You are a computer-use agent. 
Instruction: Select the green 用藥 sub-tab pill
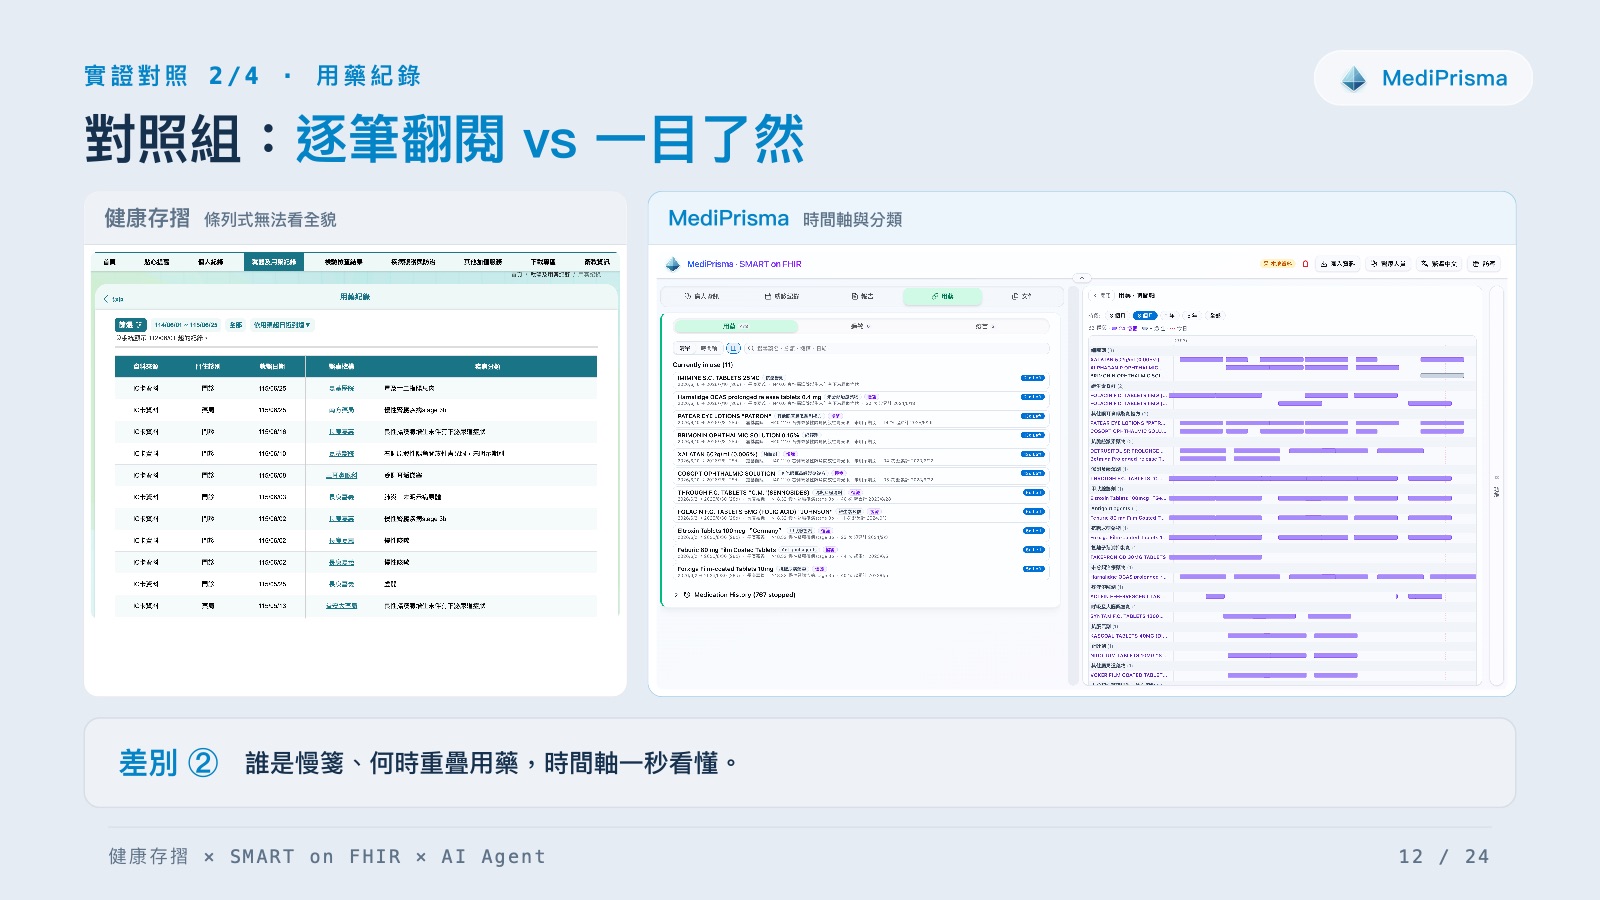coord(736,326)
